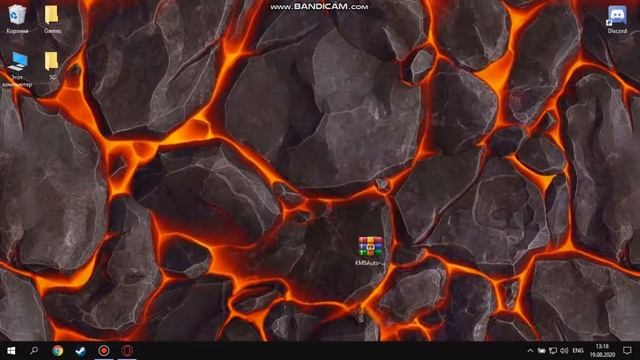Open the volume speaker tray icon
Screen dimensions: 640x360
click(564, 351)
